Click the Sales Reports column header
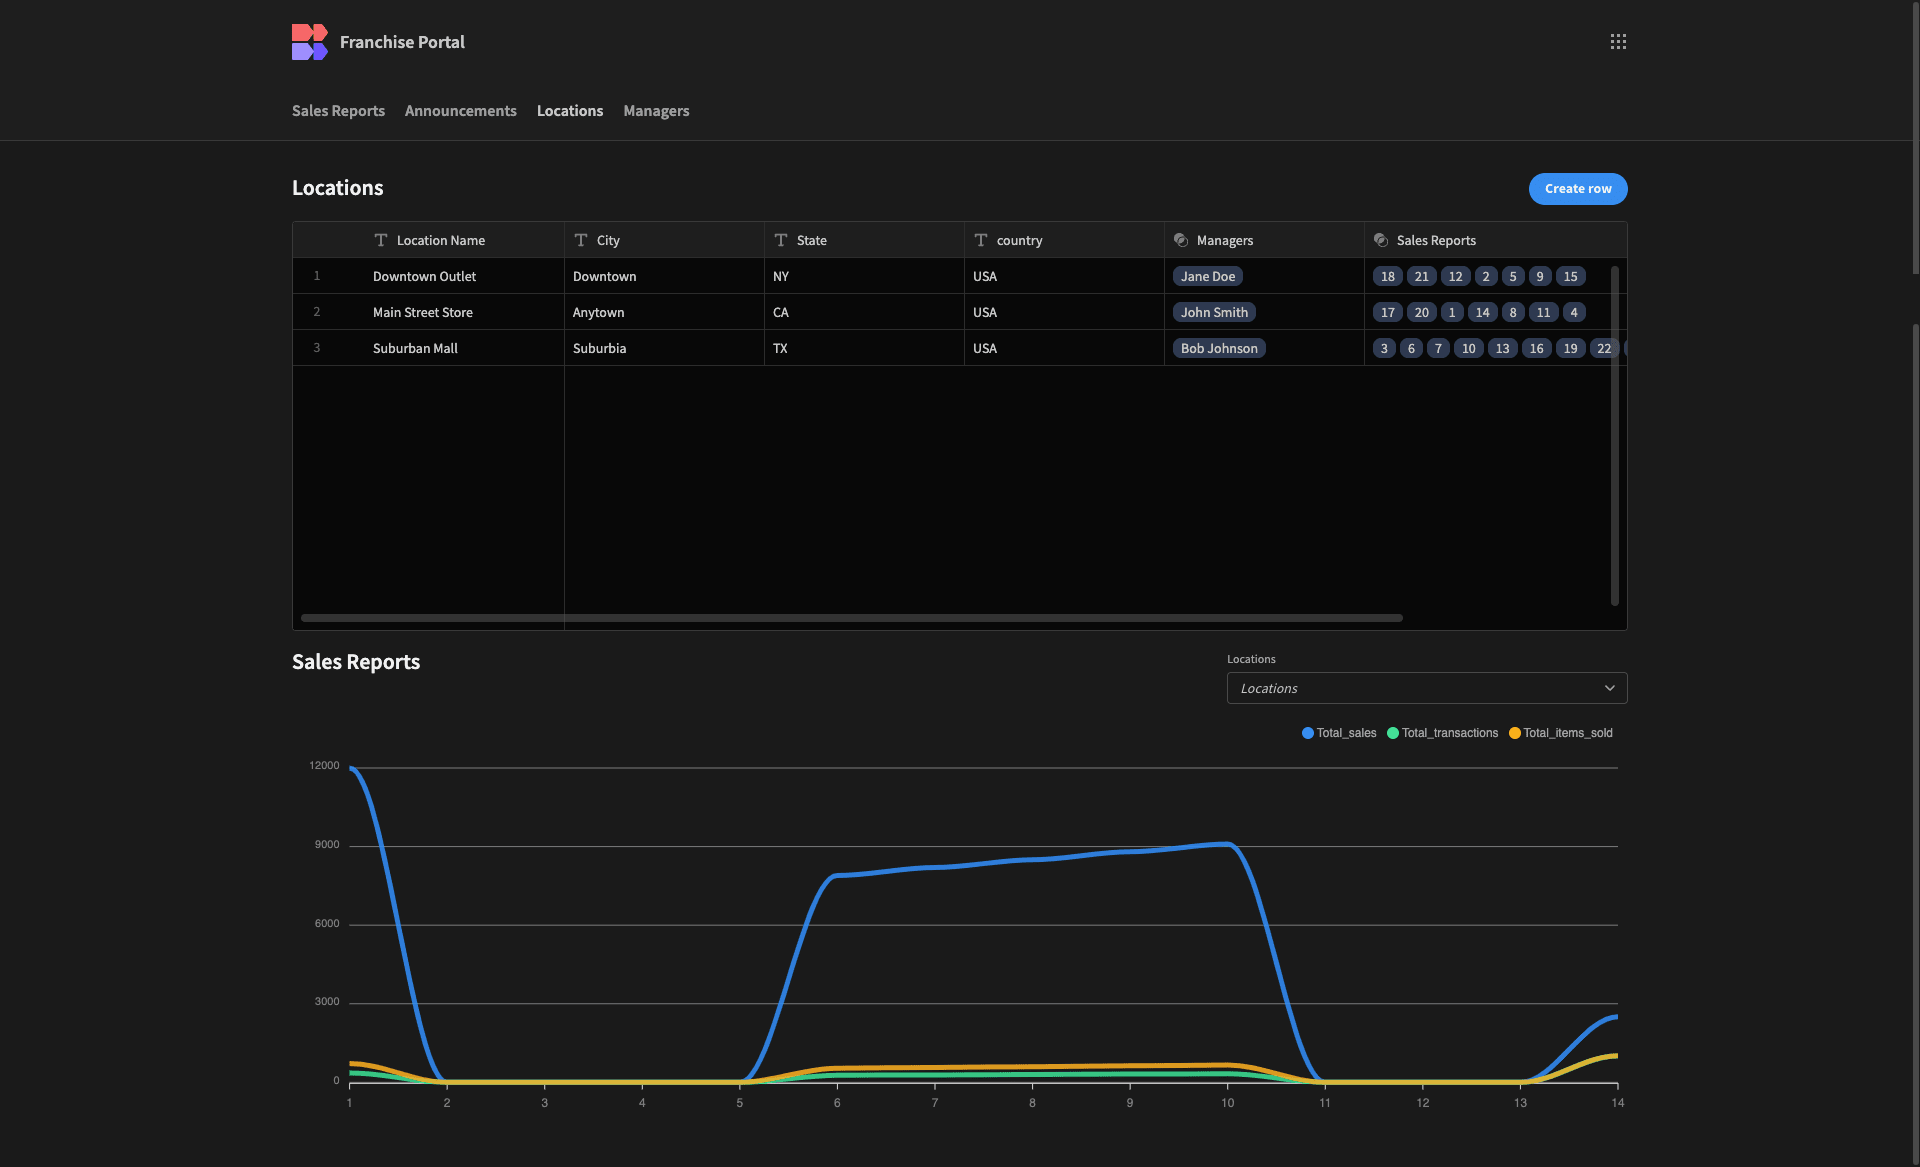Viewport: 1920px width, 1167px height. 1495,240
